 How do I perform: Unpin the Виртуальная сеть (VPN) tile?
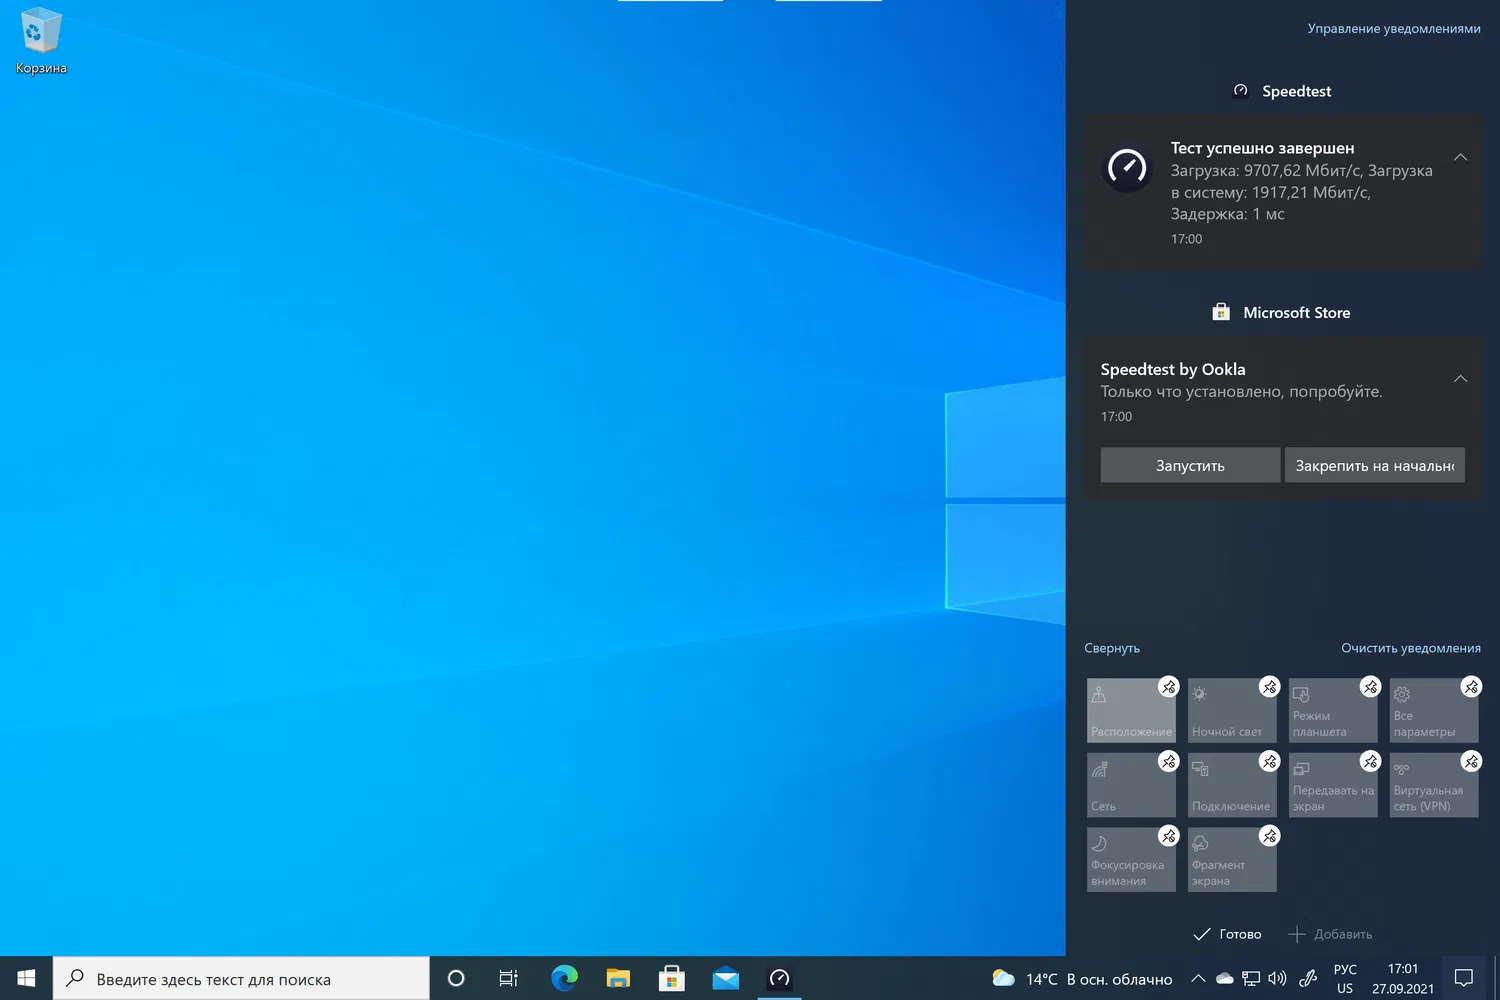(1471, 761)
